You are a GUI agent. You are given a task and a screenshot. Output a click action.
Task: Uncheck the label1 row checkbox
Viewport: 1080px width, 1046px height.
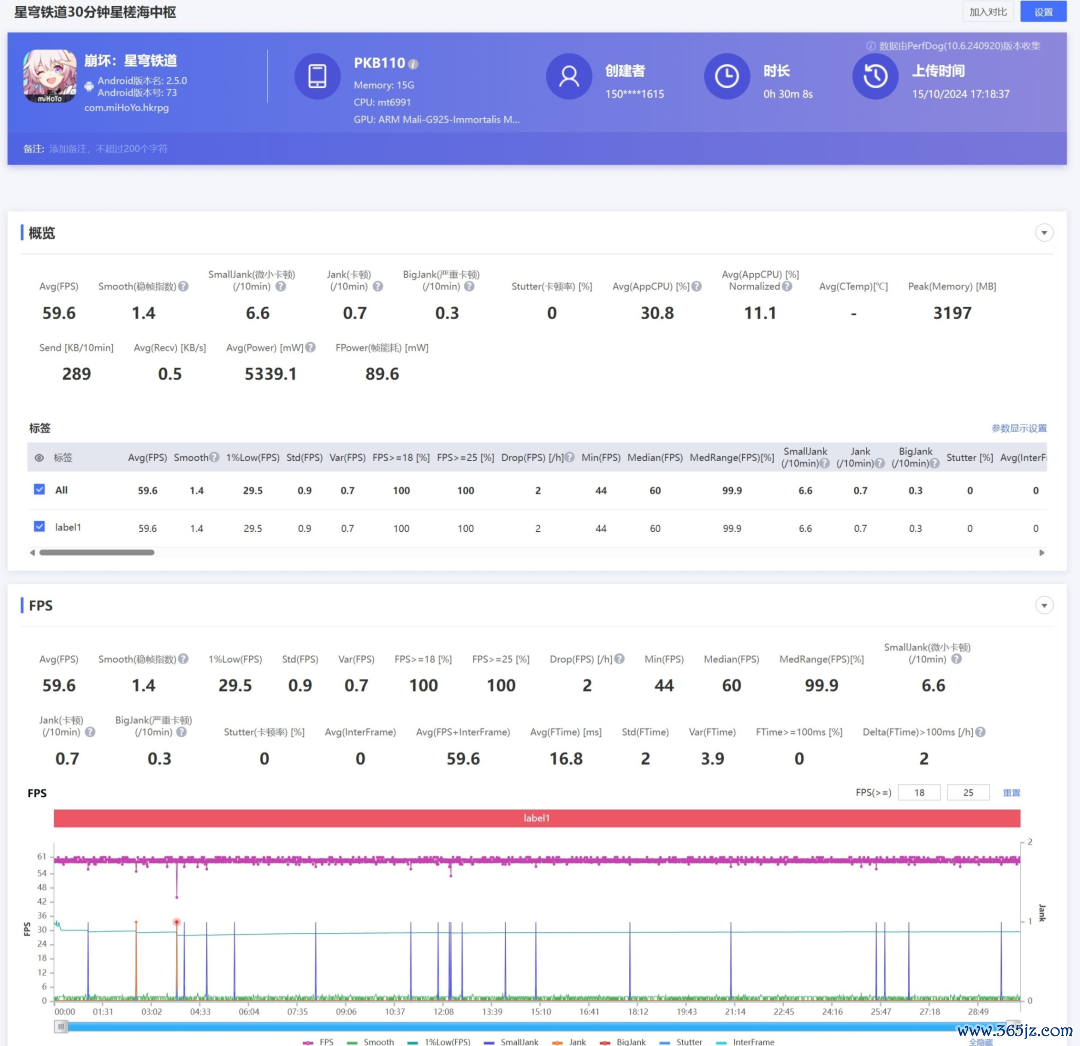click(x=39, y=527)
